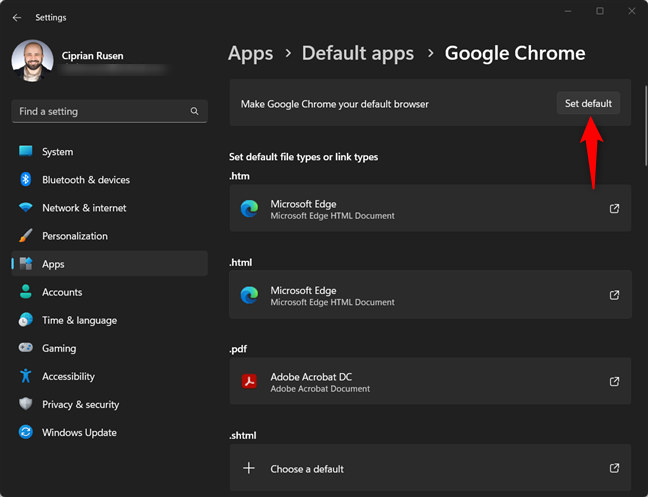The height and width of the screenshot is (497, 648).
Task: Click the search magnifier icon
Action: 194,111
